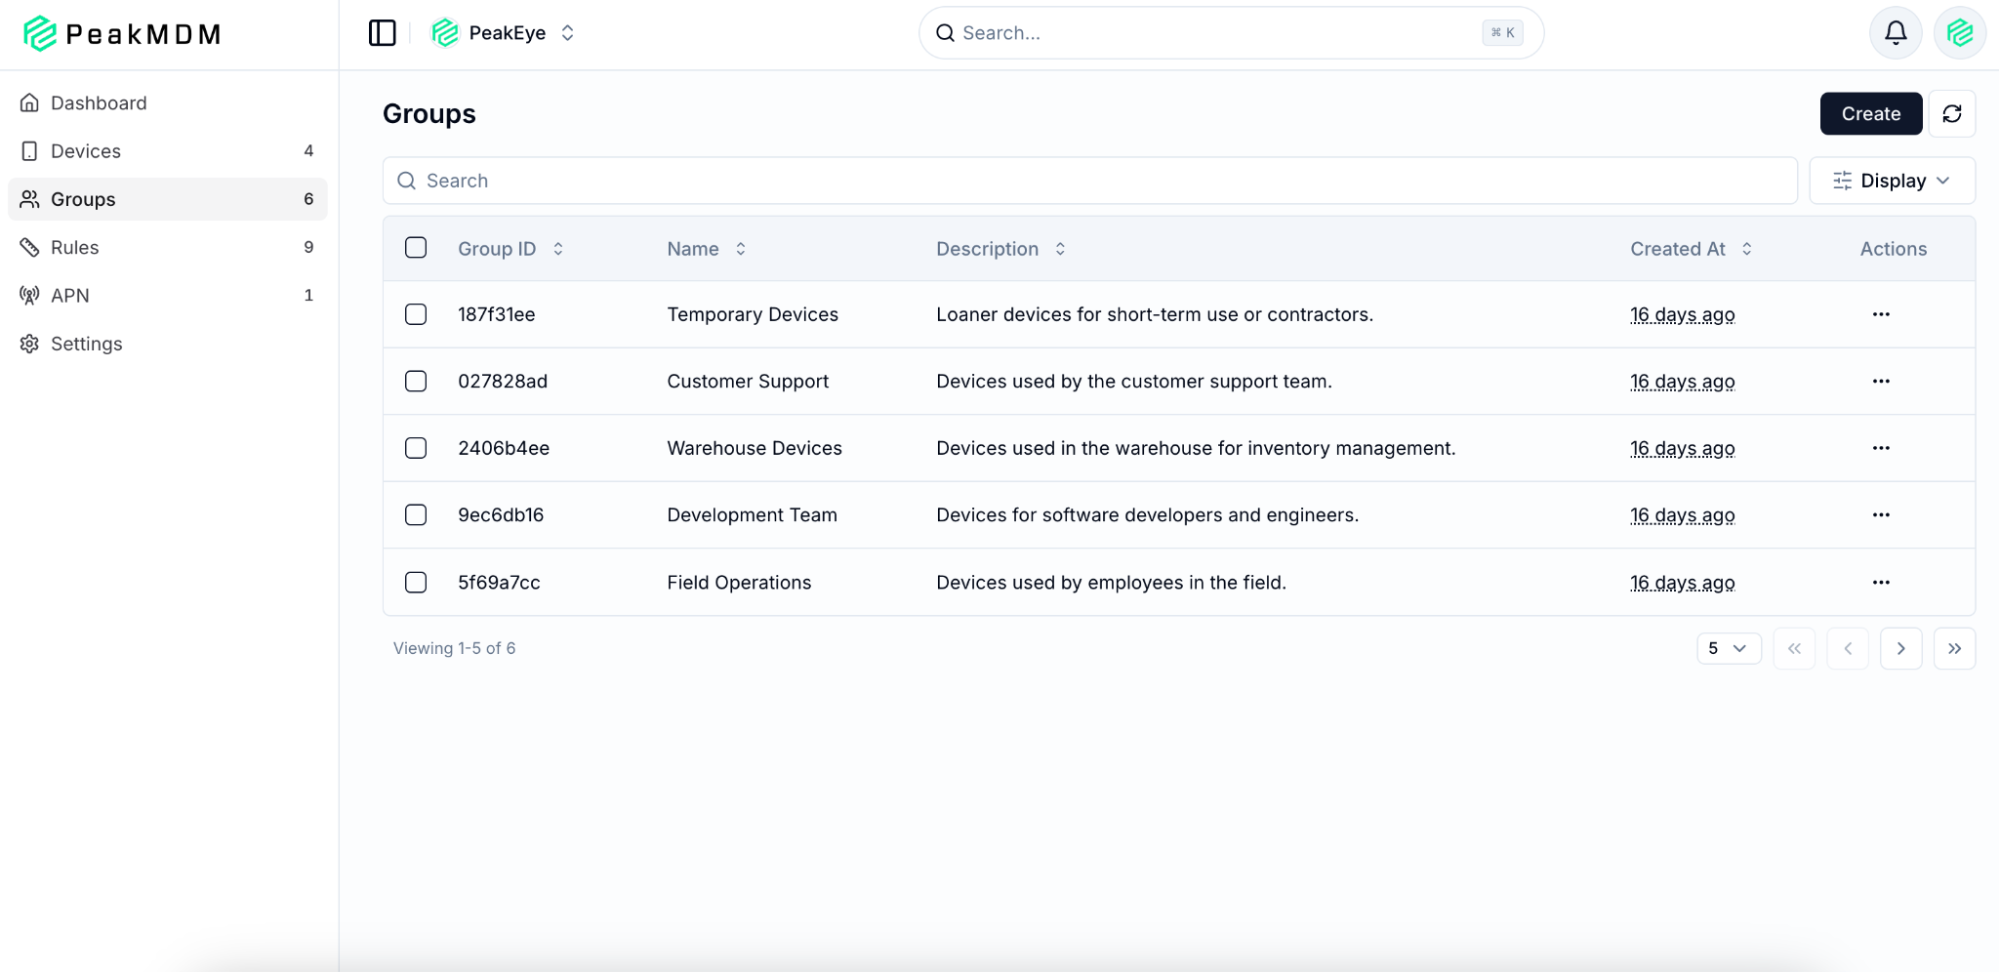Click the refresh groups icon

[1951, 114]
